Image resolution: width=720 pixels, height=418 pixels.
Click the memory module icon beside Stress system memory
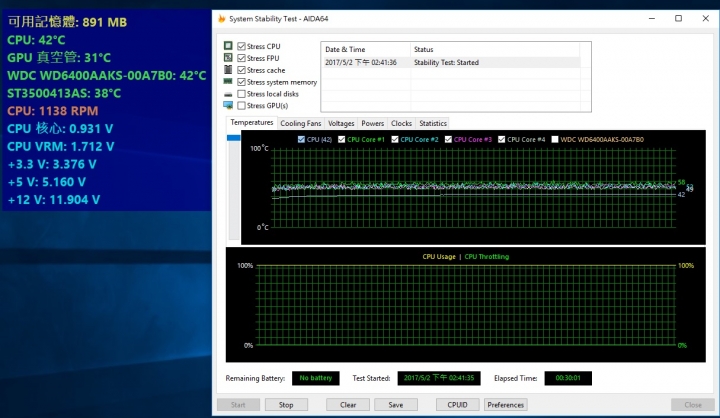[228, 81]
